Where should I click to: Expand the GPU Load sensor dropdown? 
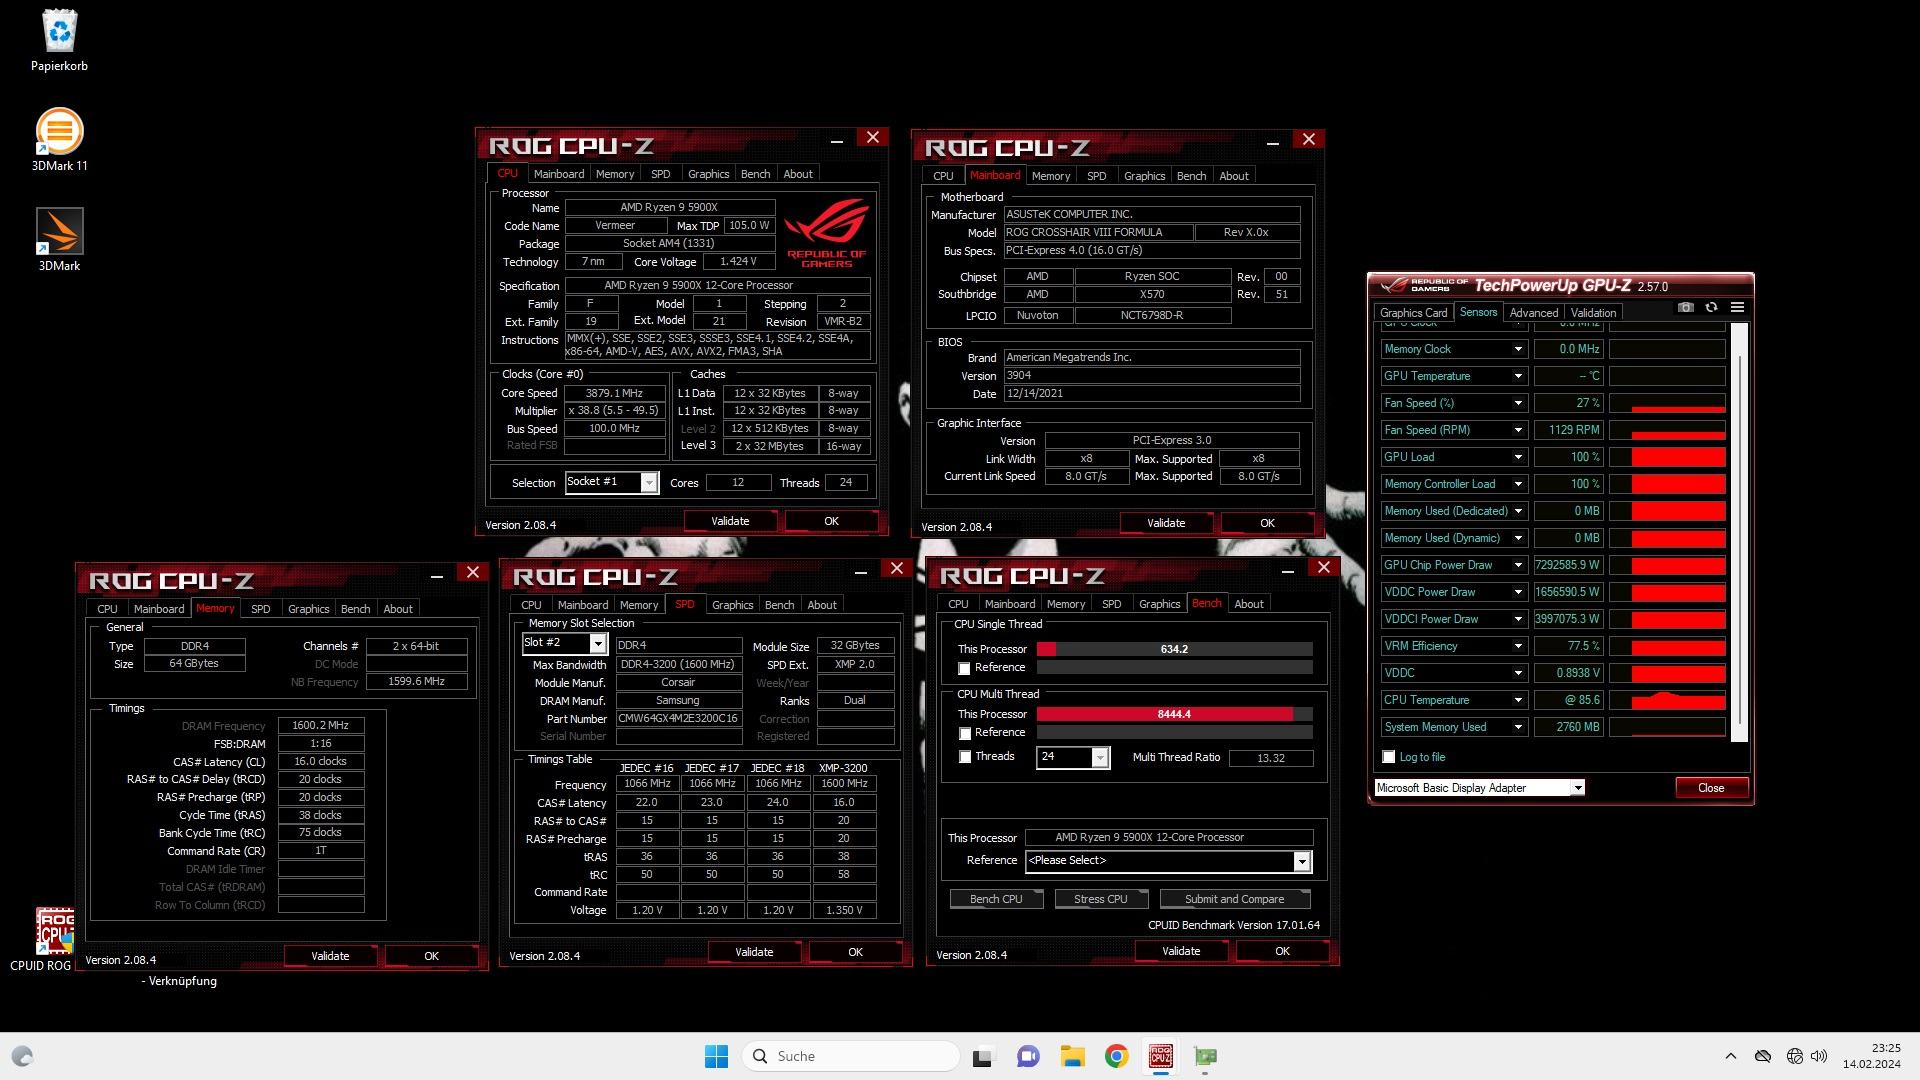(1518, 457)
